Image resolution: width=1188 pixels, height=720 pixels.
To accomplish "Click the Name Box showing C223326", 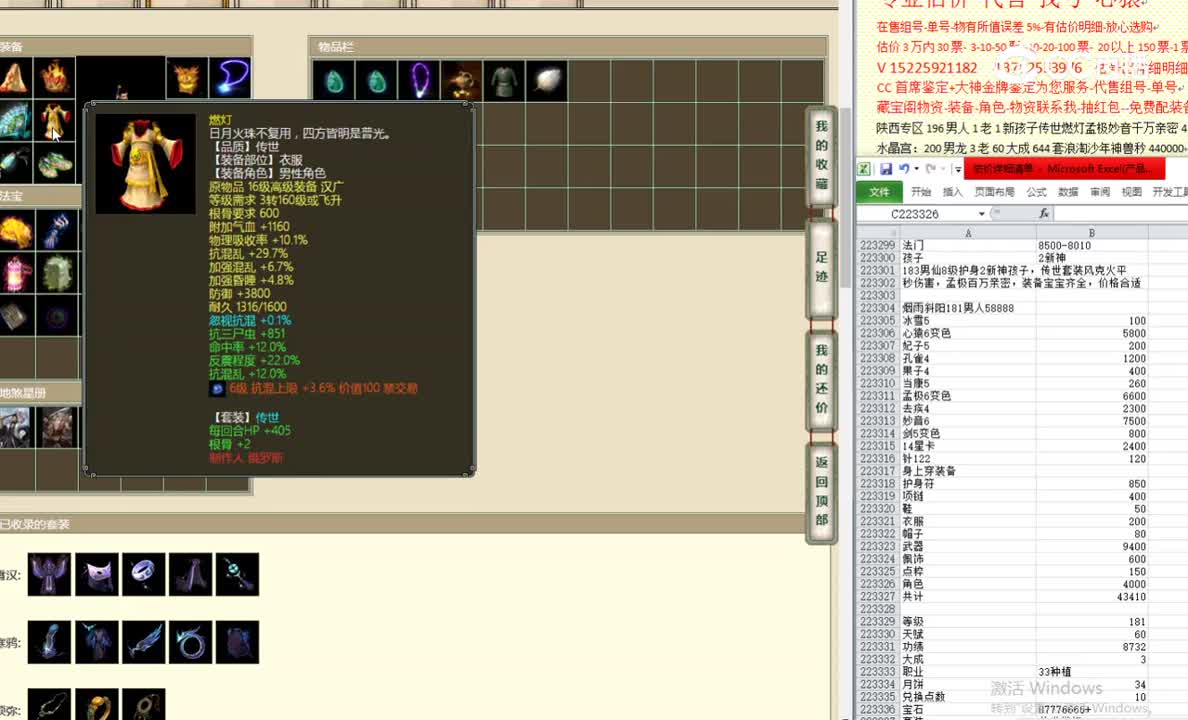I will click(x=917, y=214).
